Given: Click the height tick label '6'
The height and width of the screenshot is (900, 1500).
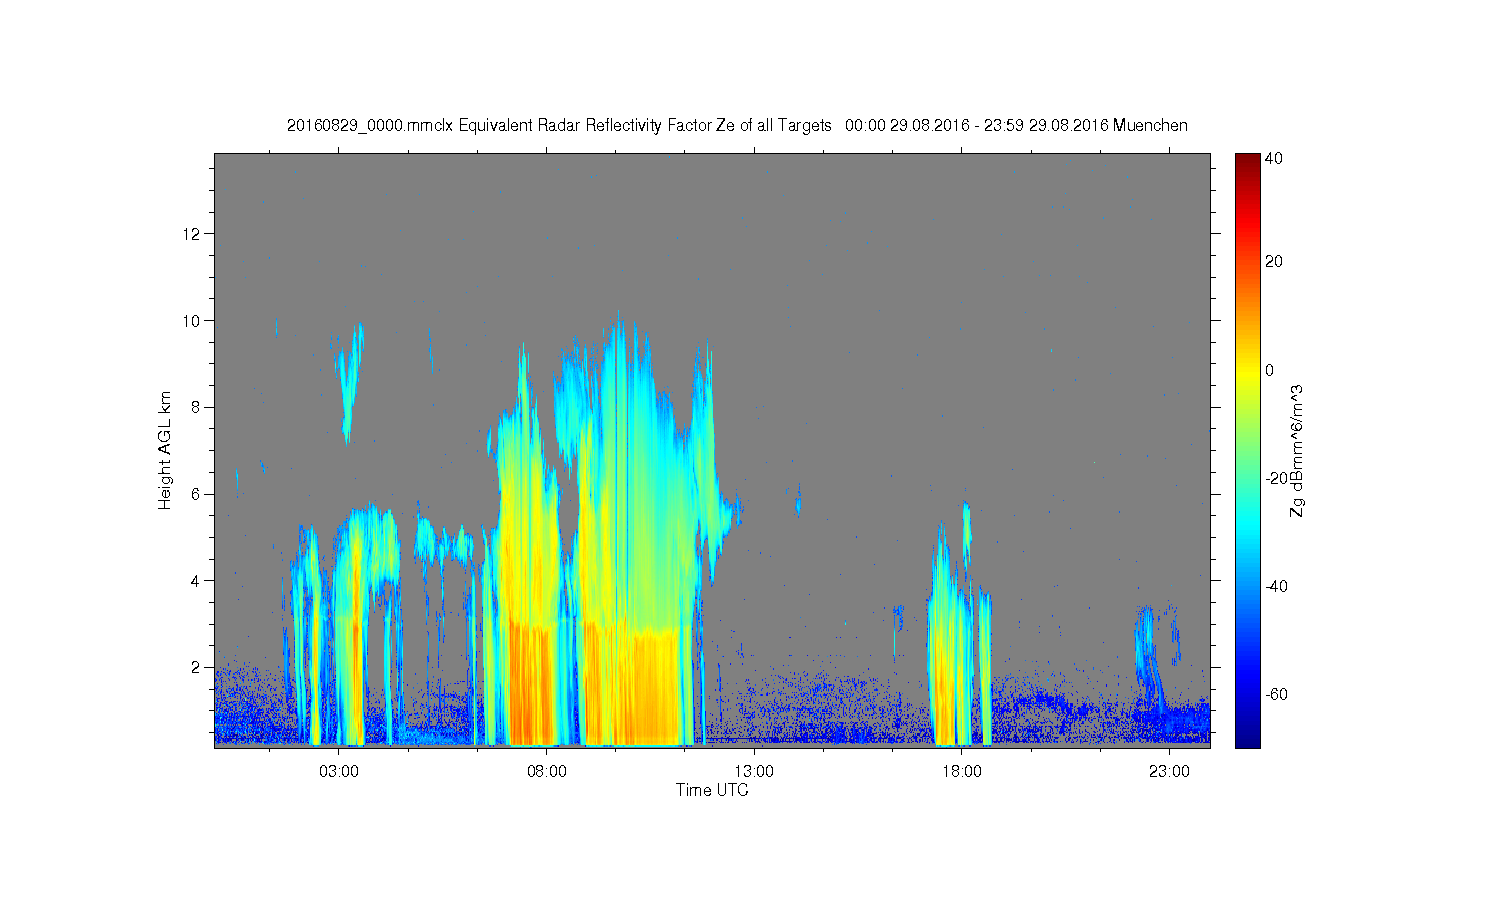Looking at the screenshot, I should click(196, 494).
